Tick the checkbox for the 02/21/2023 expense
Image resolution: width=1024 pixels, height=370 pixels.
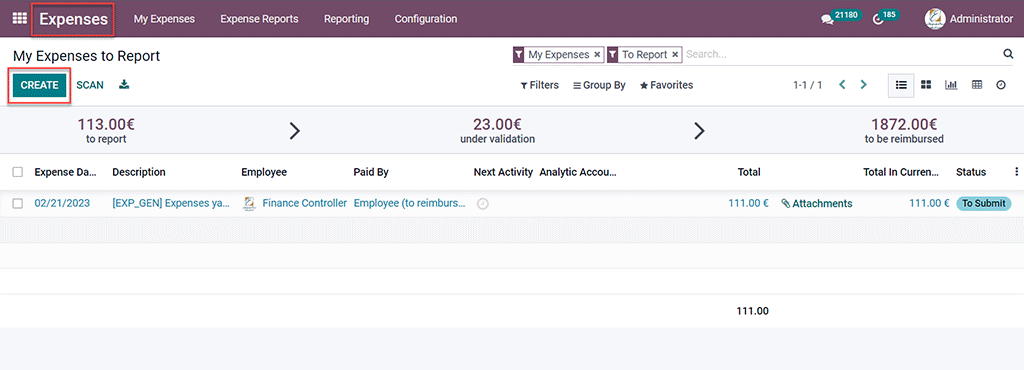pos(18,204)
